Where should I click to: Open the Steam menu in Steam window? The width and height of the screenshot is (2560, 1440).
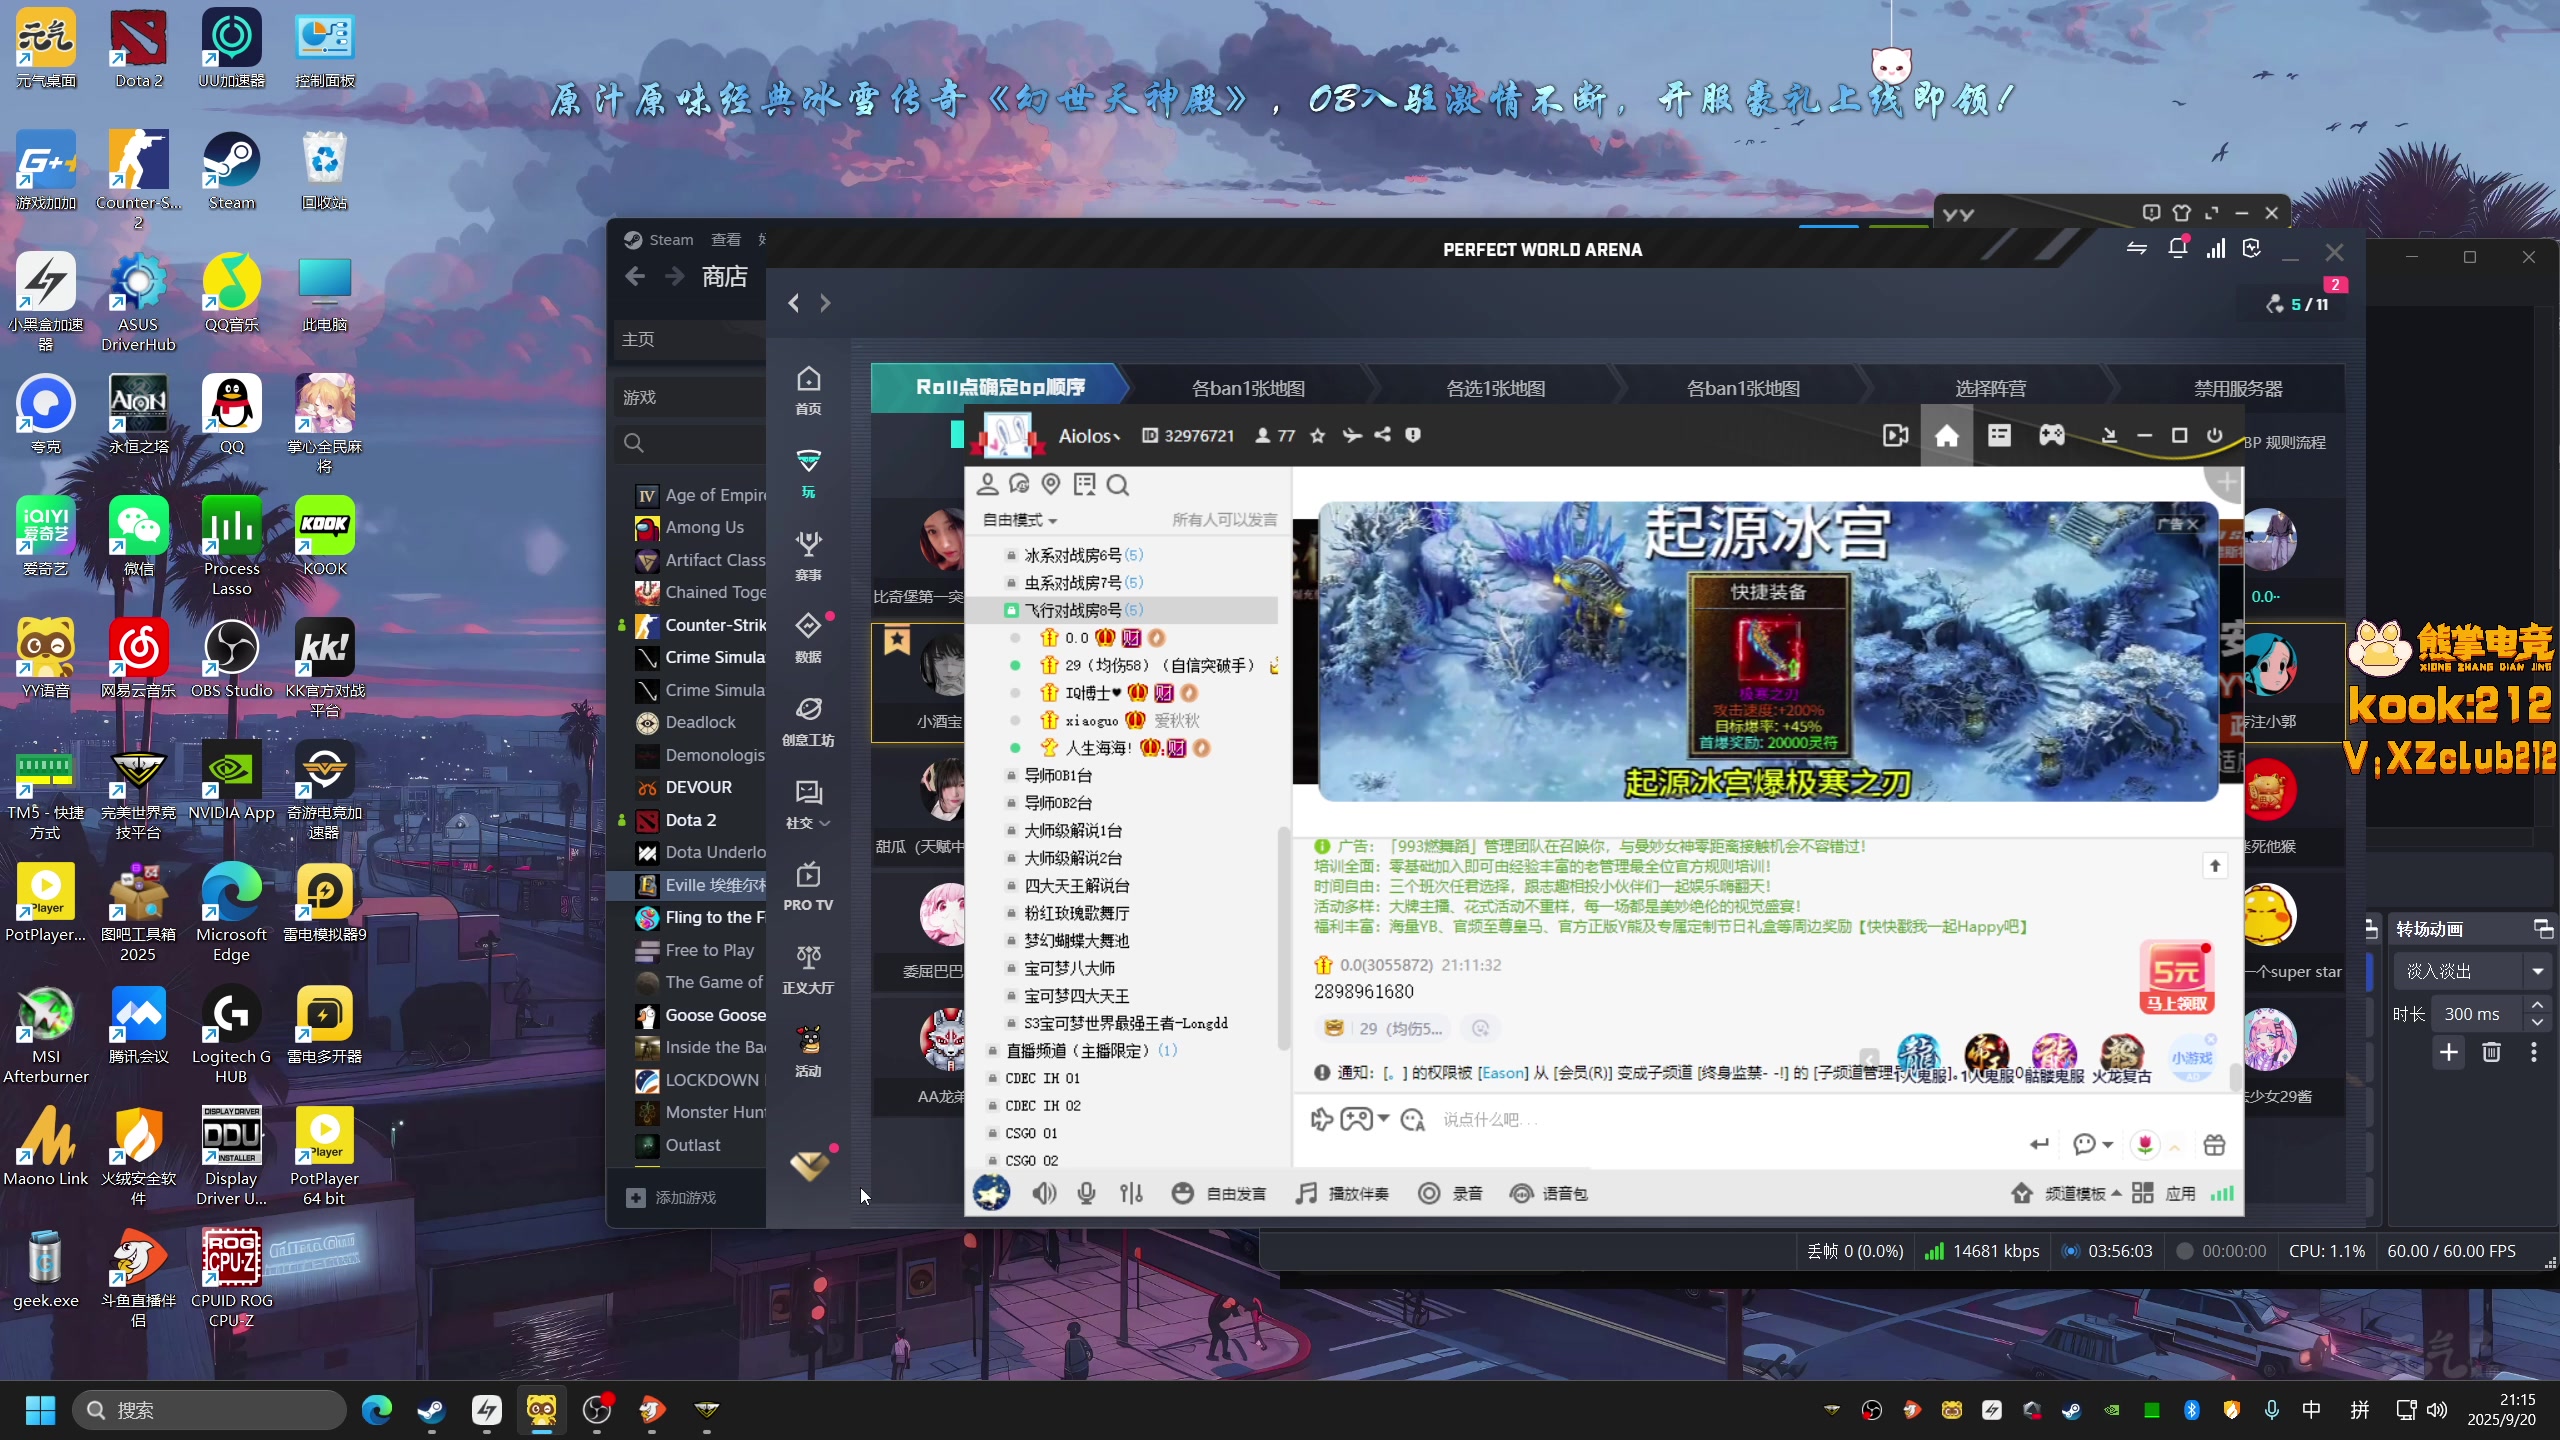[x=671, y=240]
